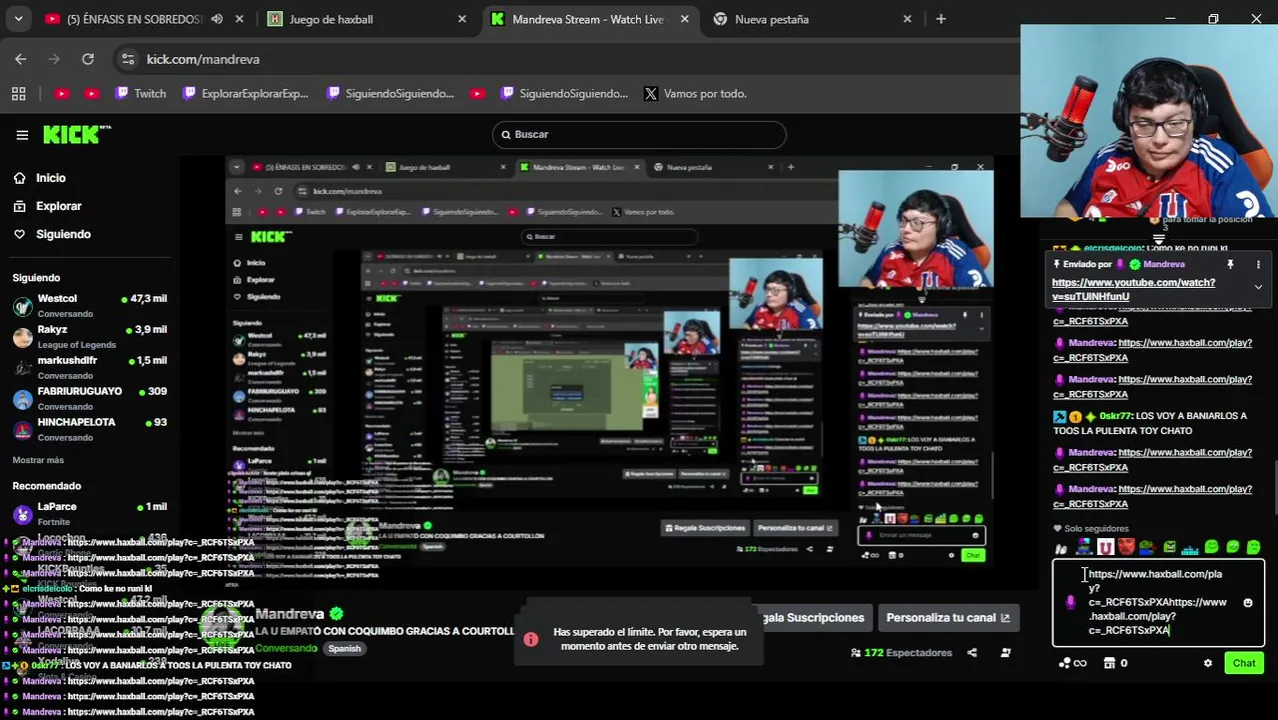Open a new browser tab

pos(940,19)
